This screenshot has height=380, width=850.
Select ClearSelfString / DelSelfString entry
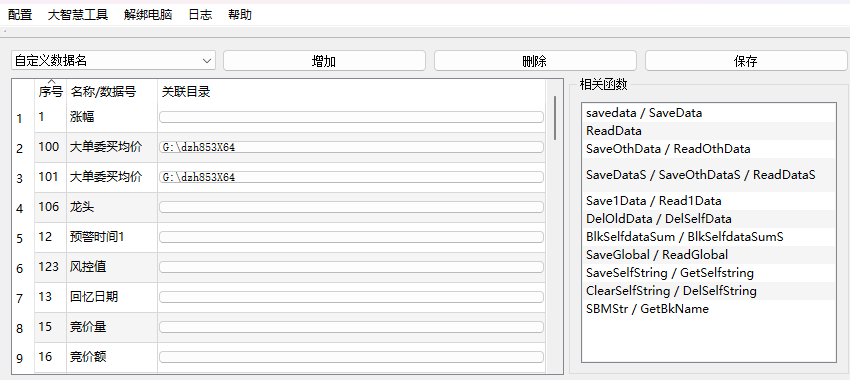[709, 291]
